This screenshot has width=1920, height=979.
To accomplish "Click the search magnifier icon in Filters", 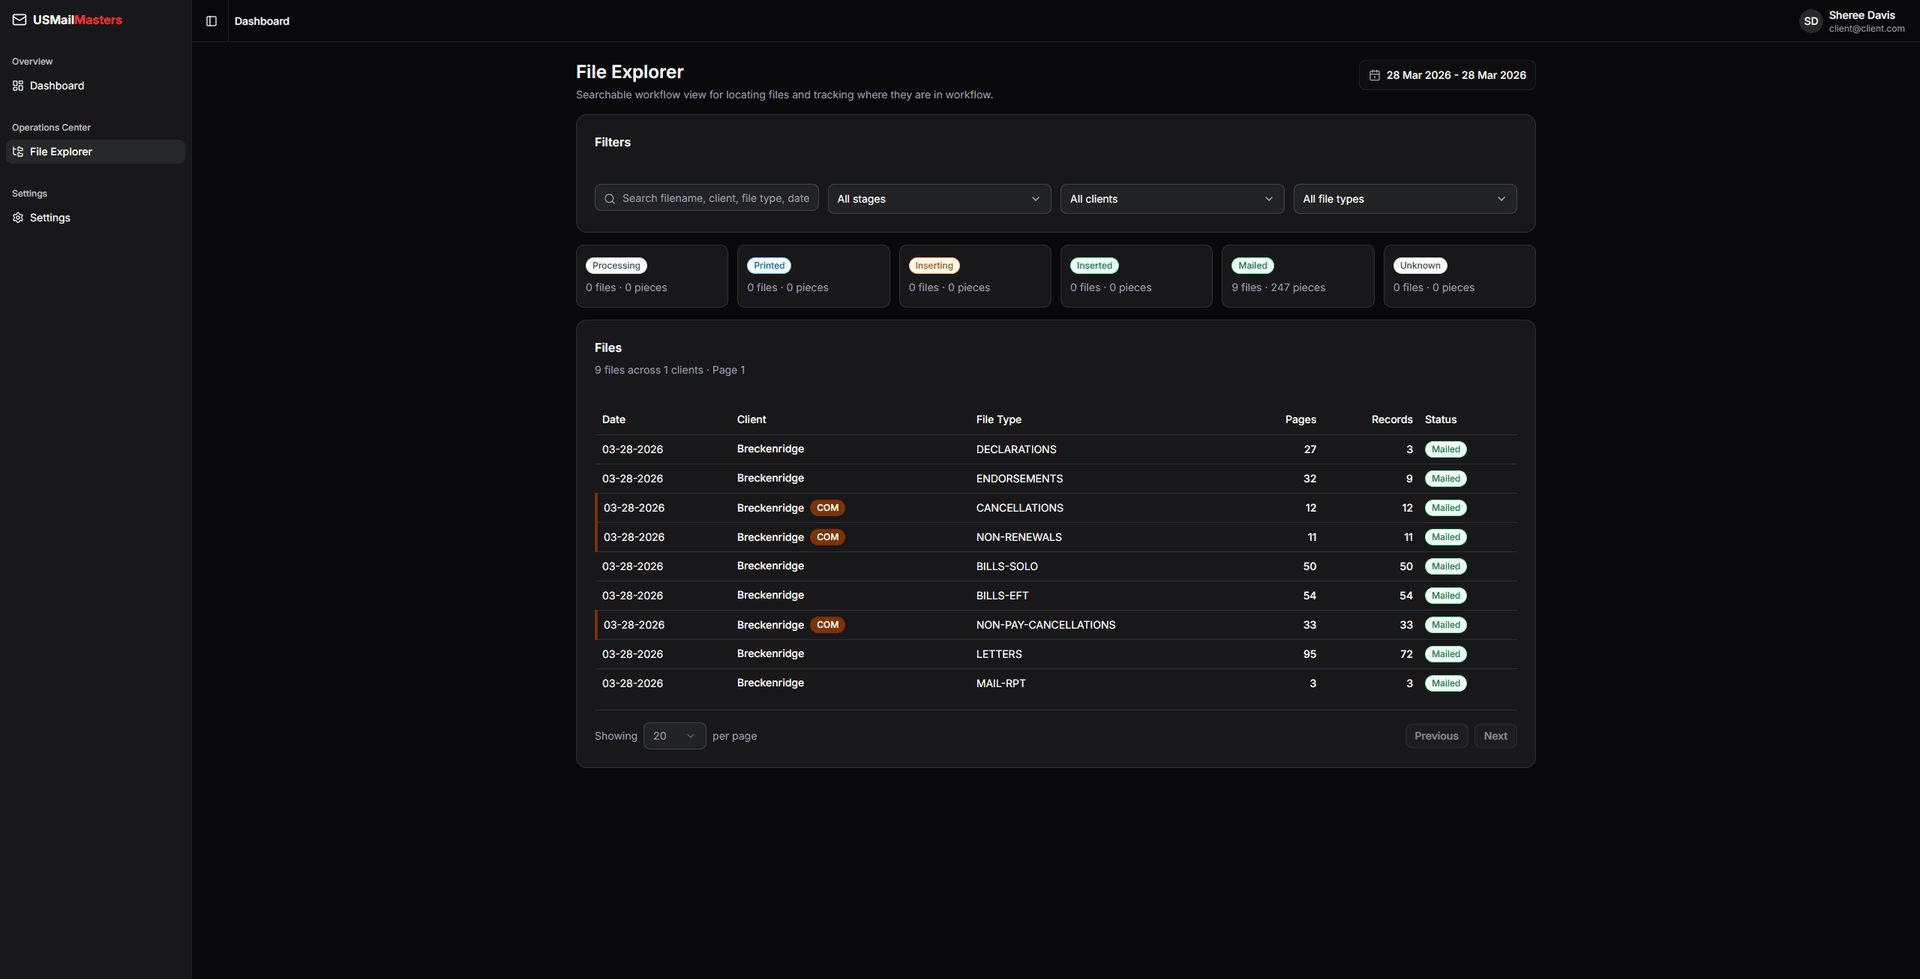I will click(x=609, y=198).
